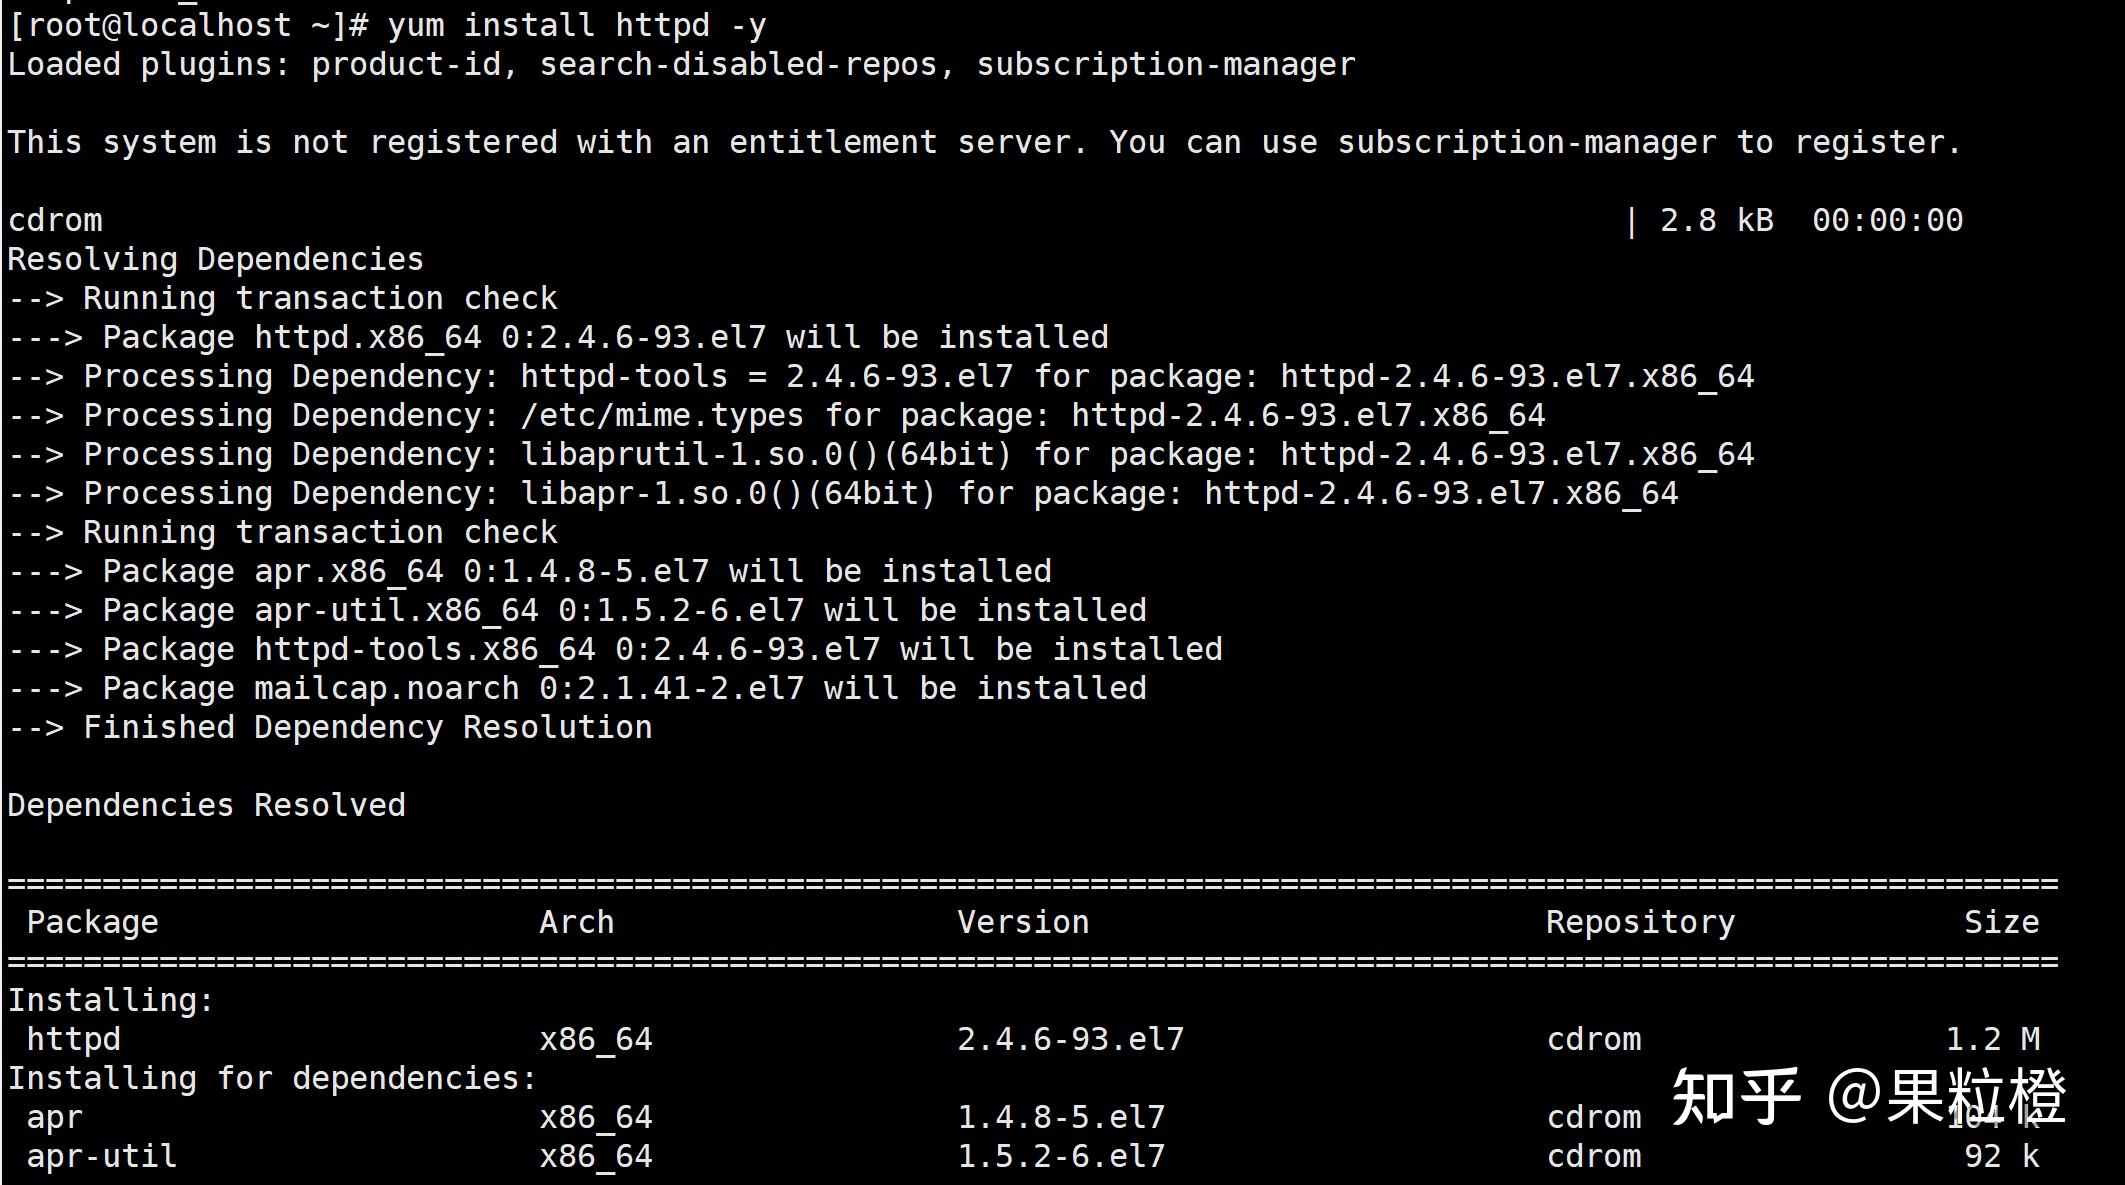The height and width of the screenshot is (1185, 2125).
Task: Click the '2.8 kB' download size
Action: click(1717, 220)
